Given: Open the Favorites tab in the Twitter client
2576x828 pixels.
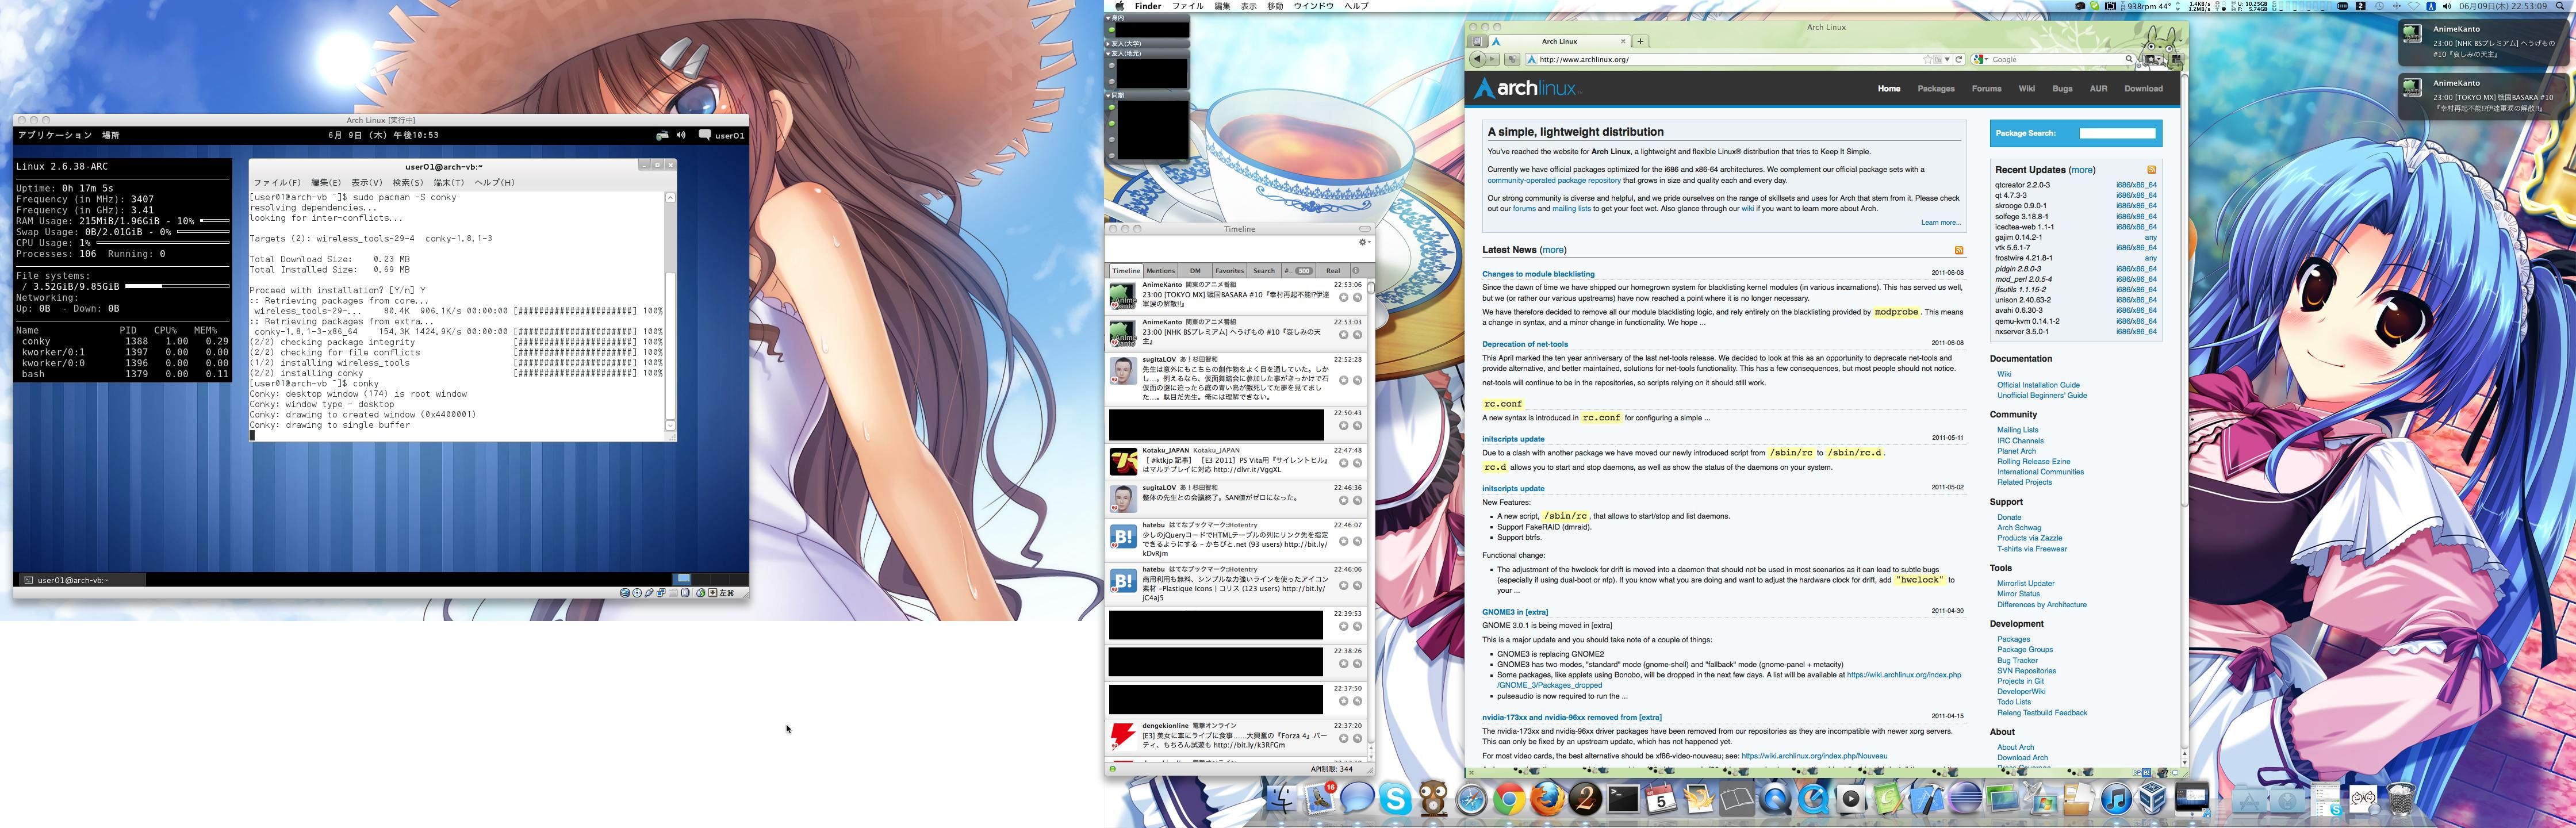Looking at the screenshot, I should pyautogui.click(x=1229, y=271).
